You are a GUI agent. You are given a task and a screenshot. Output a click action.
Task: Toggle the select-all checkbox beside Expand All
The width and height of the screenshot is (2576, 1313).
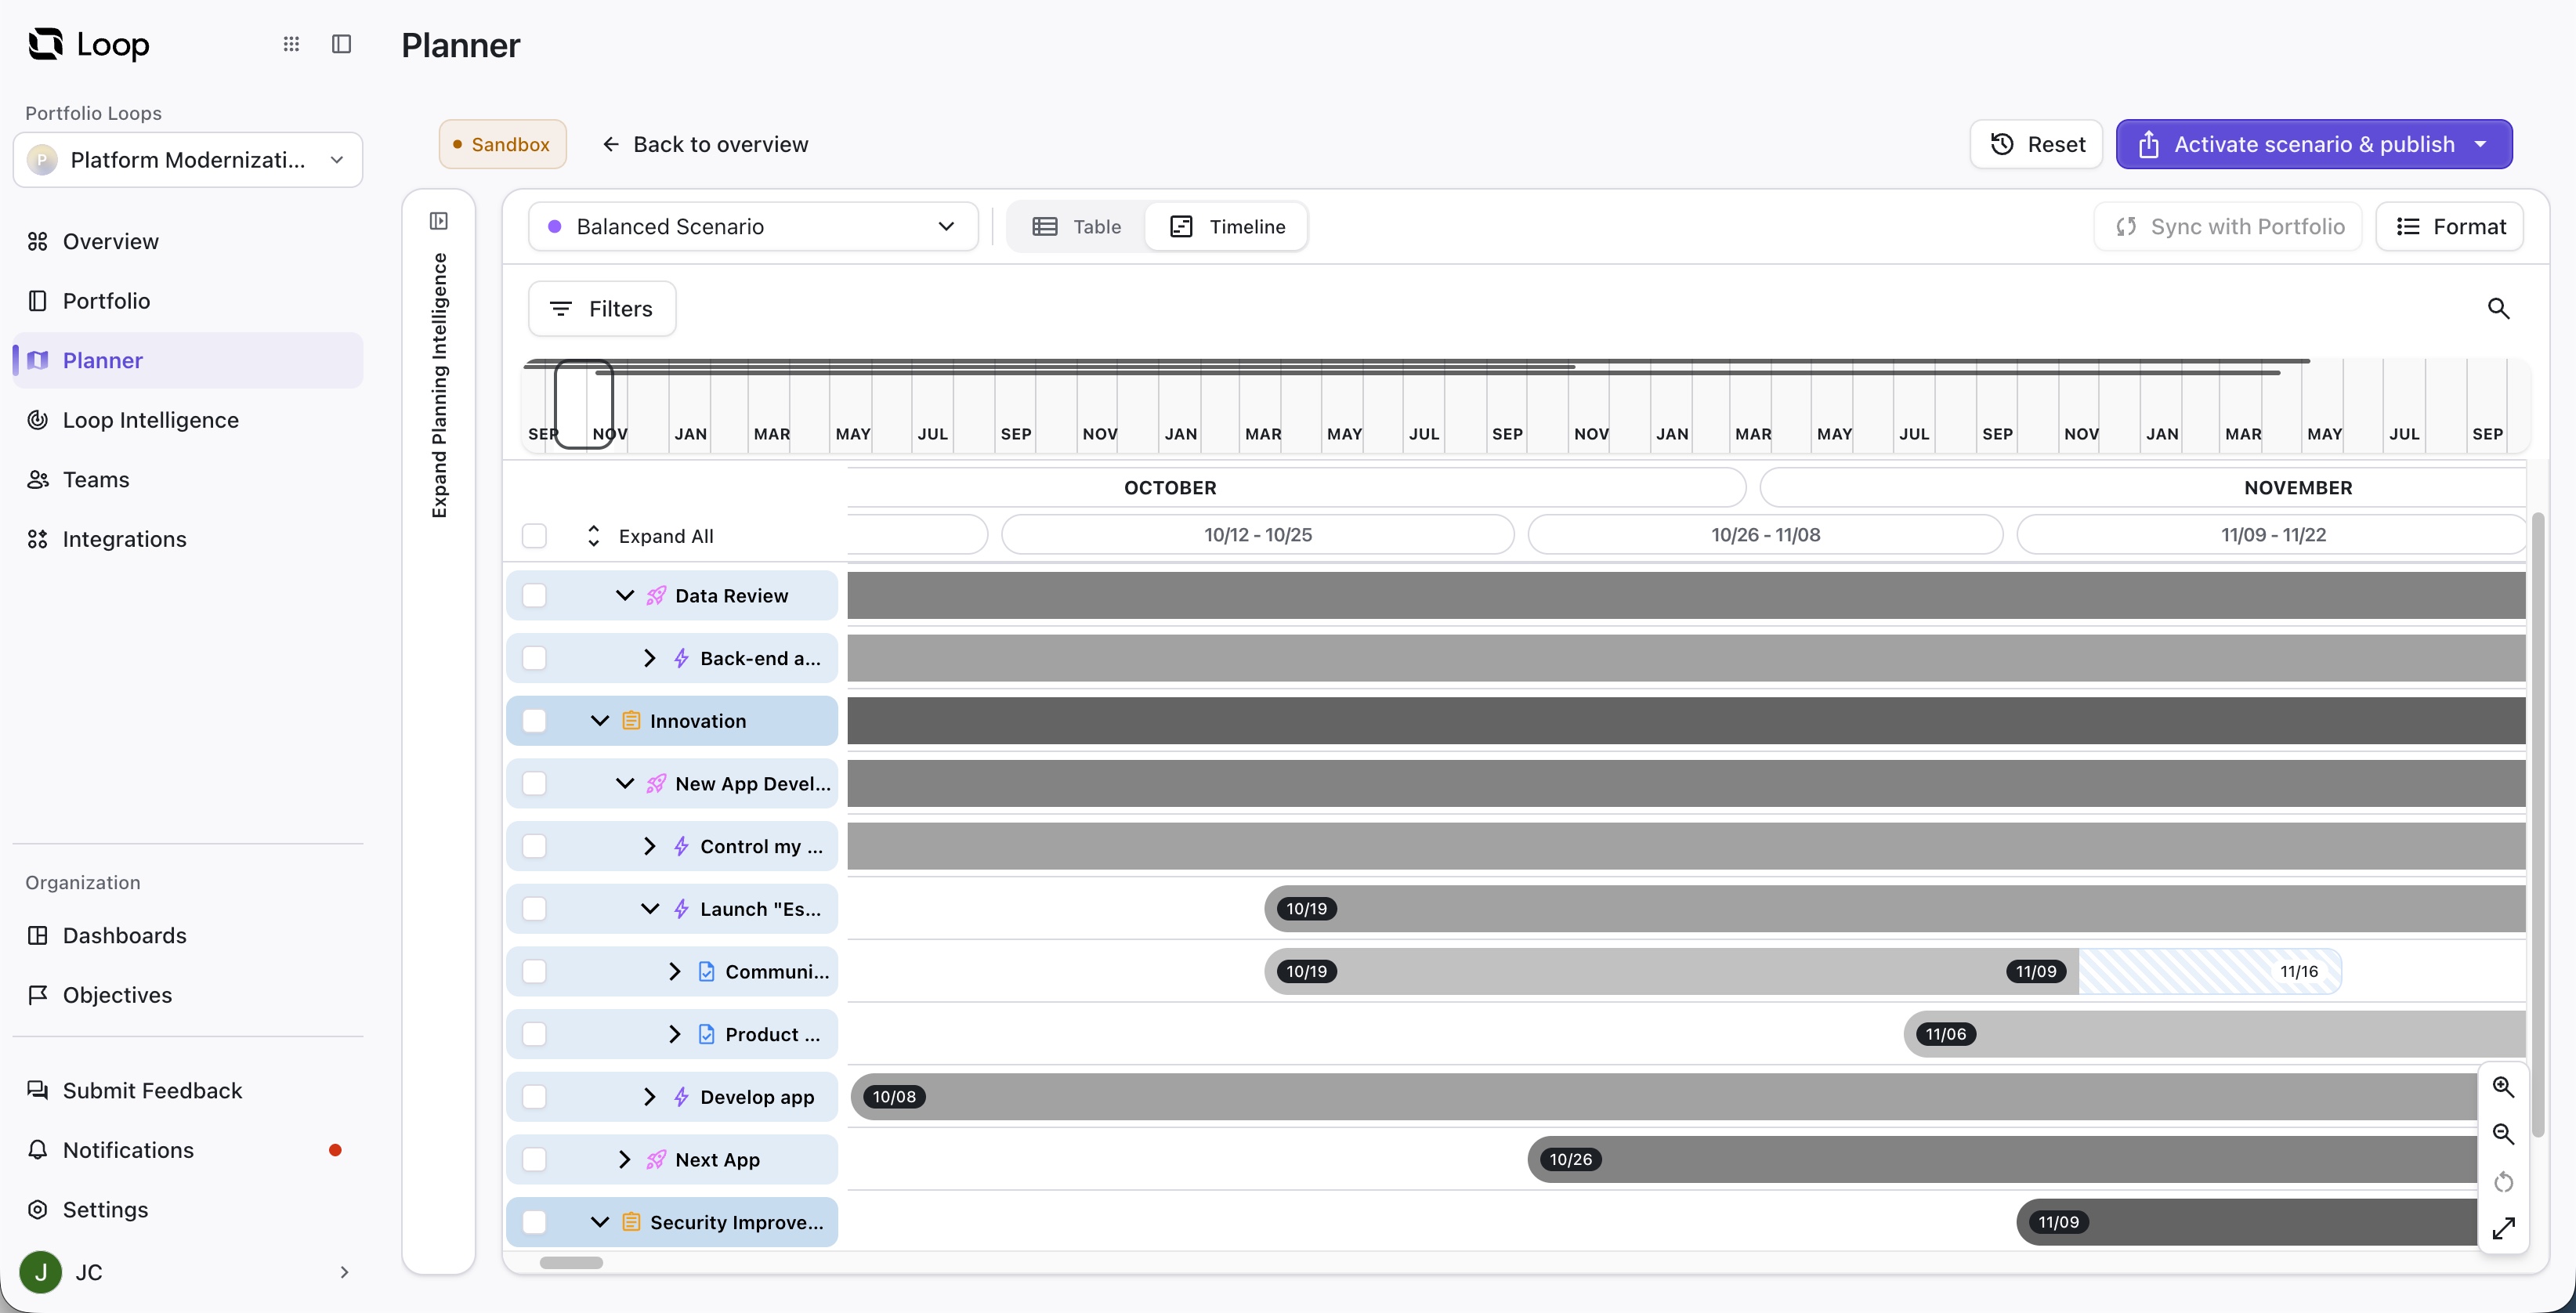(x=534, y=536)
